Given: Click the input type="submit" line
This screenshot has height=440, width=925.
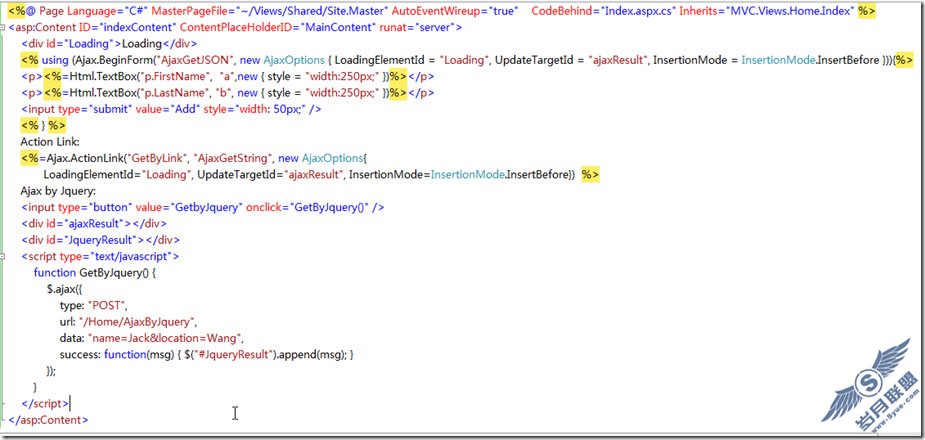Looking at the screenshot, I should click(x=171, y=109).
